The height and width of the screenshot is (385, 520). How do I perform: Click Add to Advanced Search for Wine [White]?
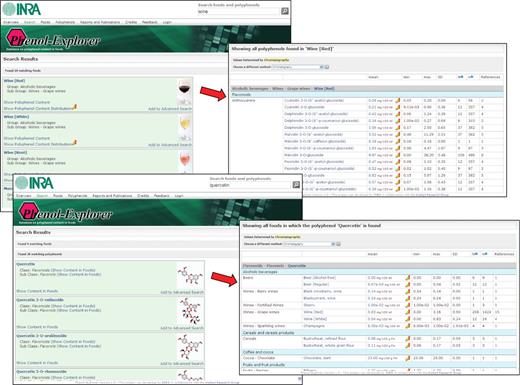(170, 145)
